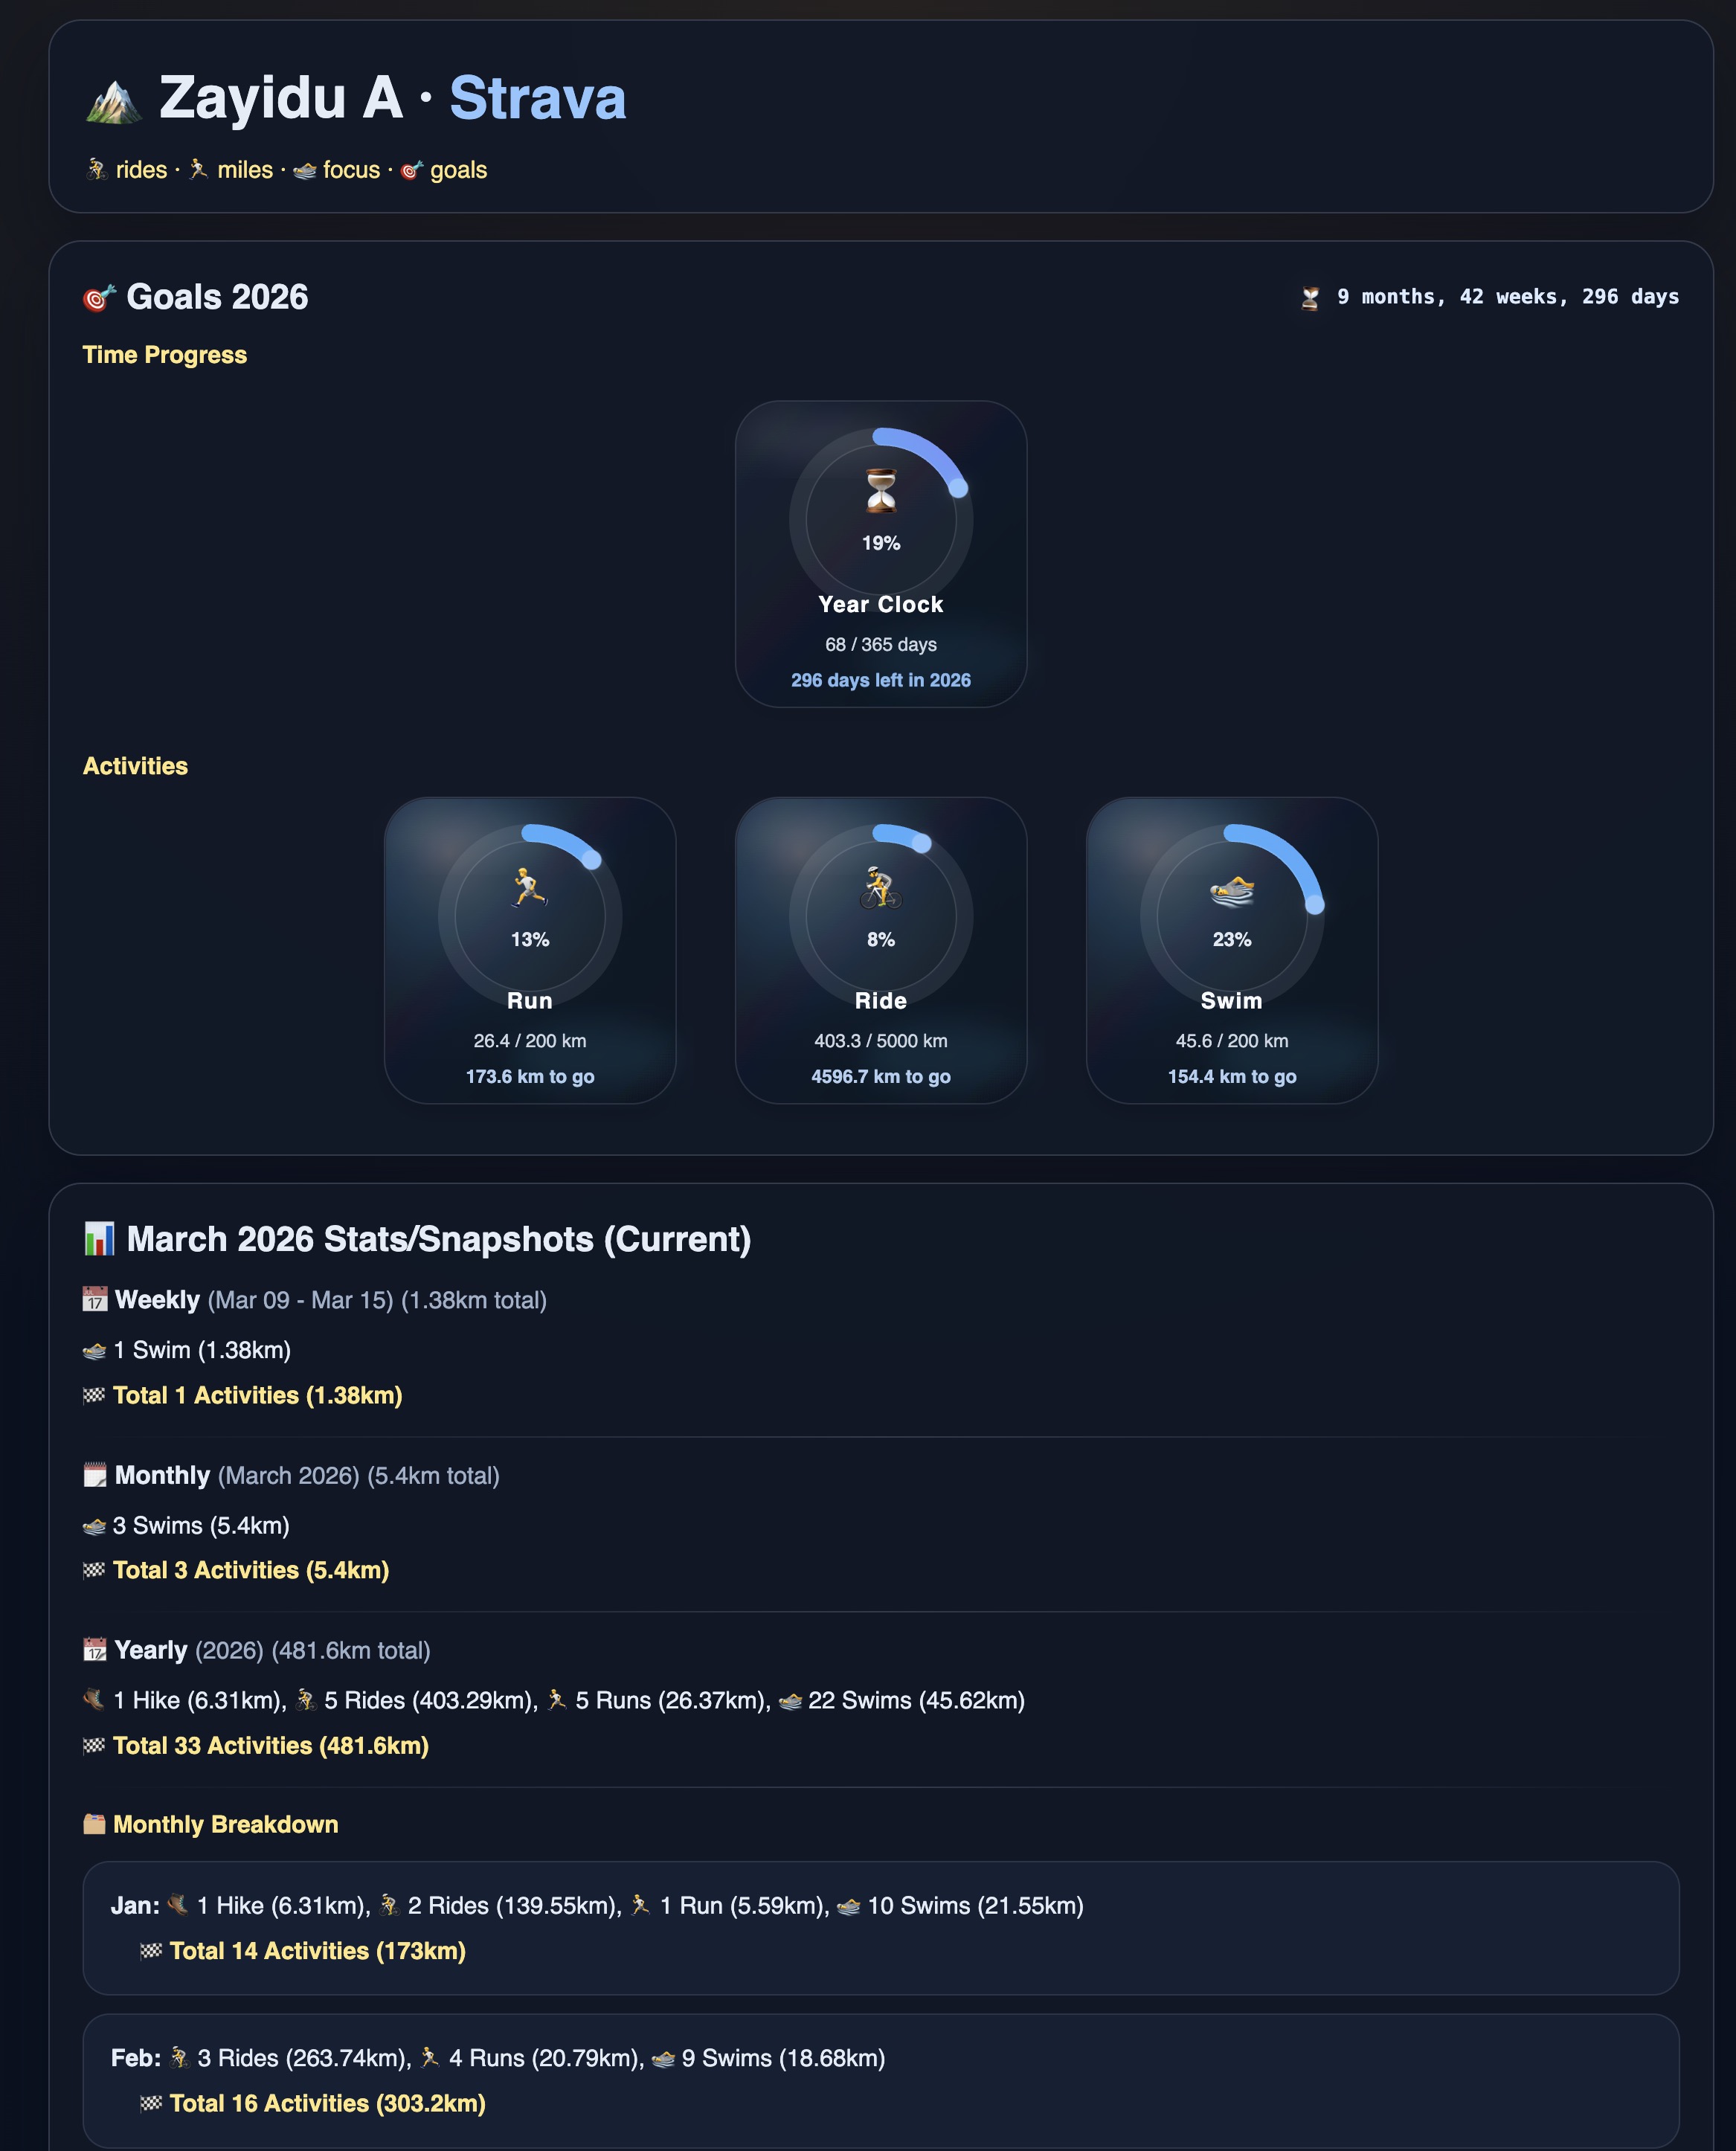Screen dimensions: 1736x2151
Task: Click Total 33 Activities yearly summary
Action: coord(271,1746)
